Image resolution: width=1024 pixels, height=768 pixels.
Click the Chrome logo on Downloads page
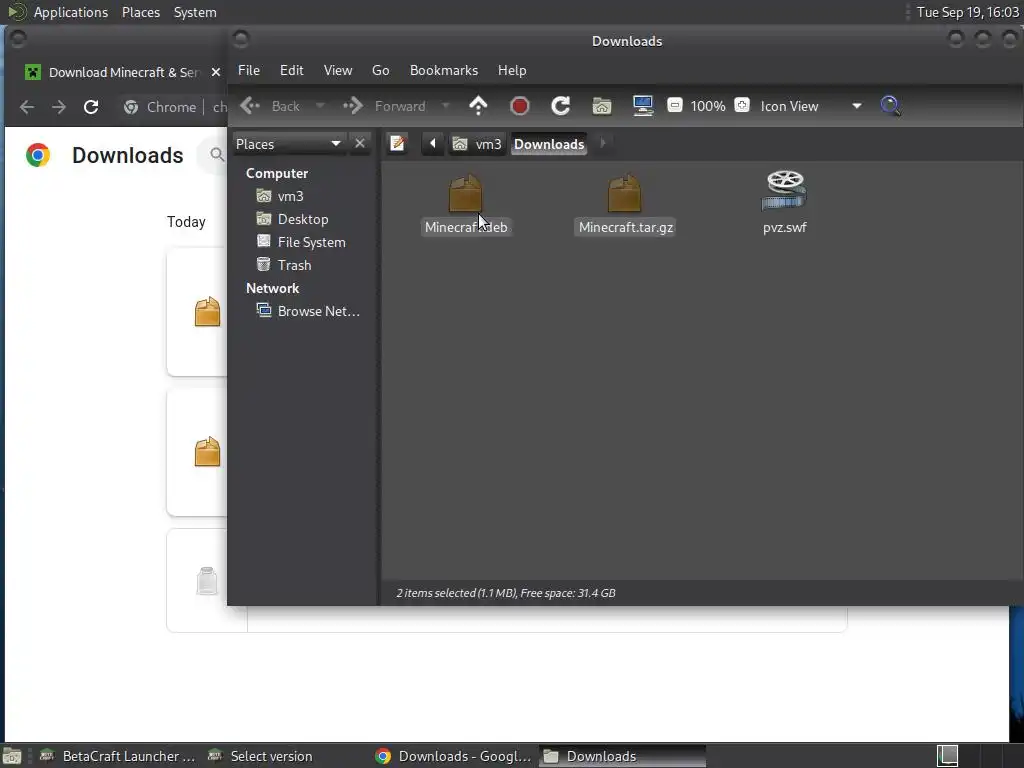(38, 155)
